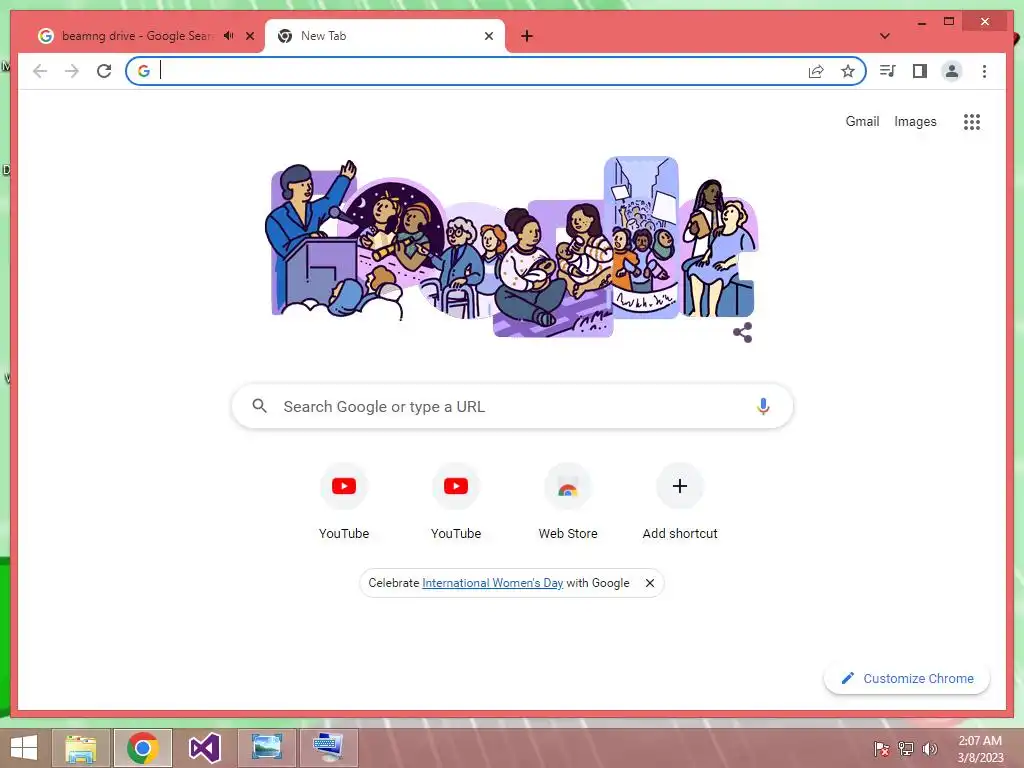Bookmark this tab with the star icon
The image size is (1024, 768).
(848, 71)
